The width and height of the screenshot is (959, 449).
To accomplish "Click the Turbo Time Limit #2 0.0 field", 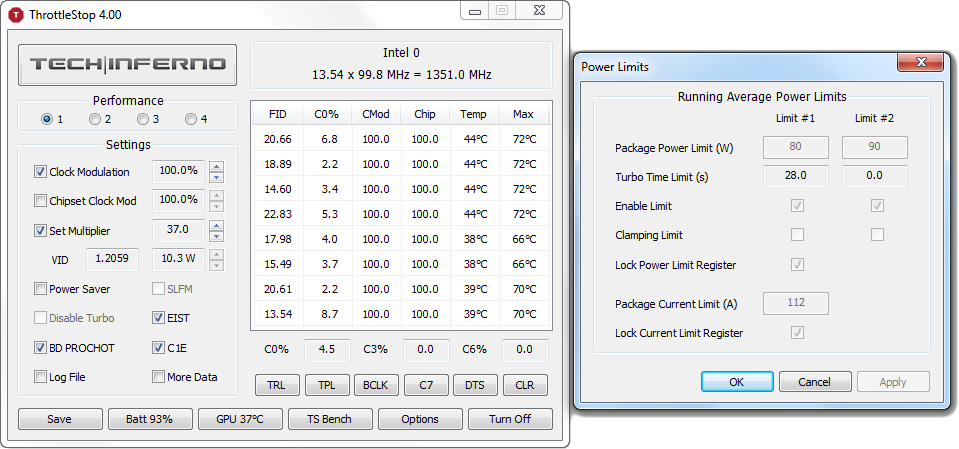I will coord(875,176).
